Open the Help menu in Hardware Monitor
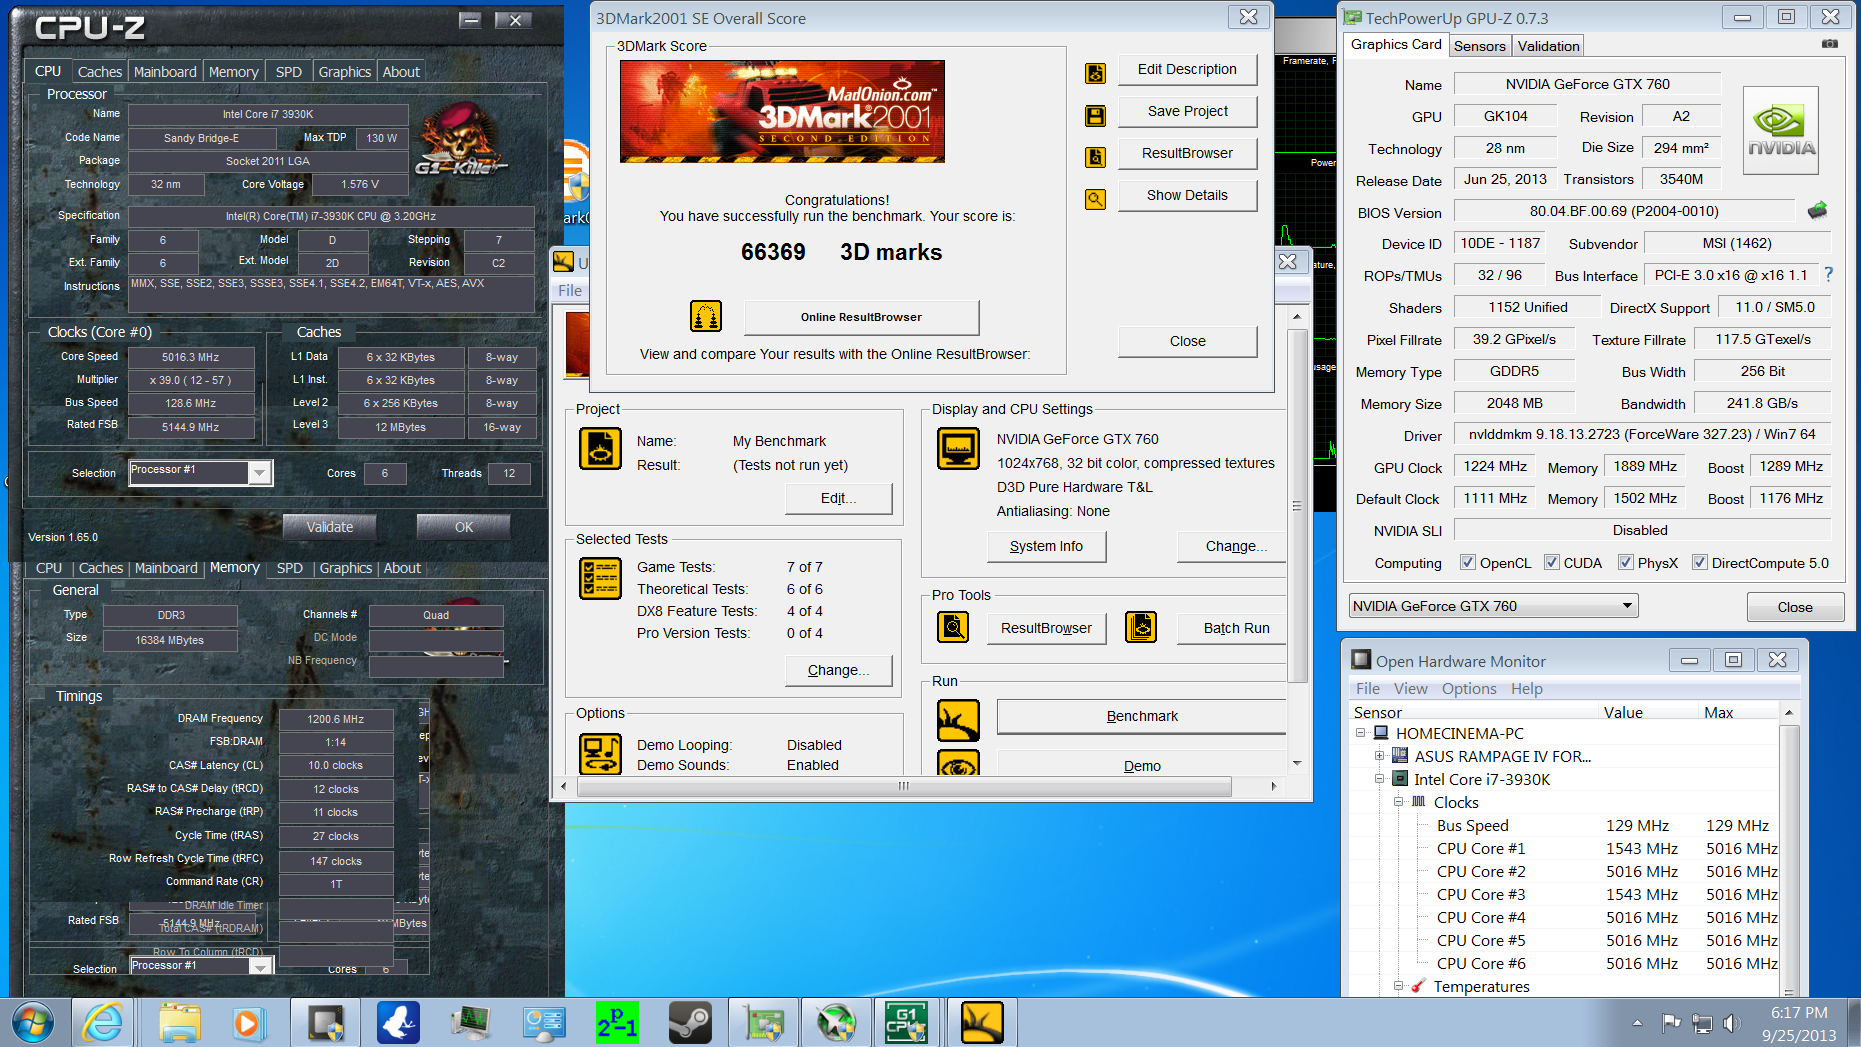 (x=1526, y=689)
